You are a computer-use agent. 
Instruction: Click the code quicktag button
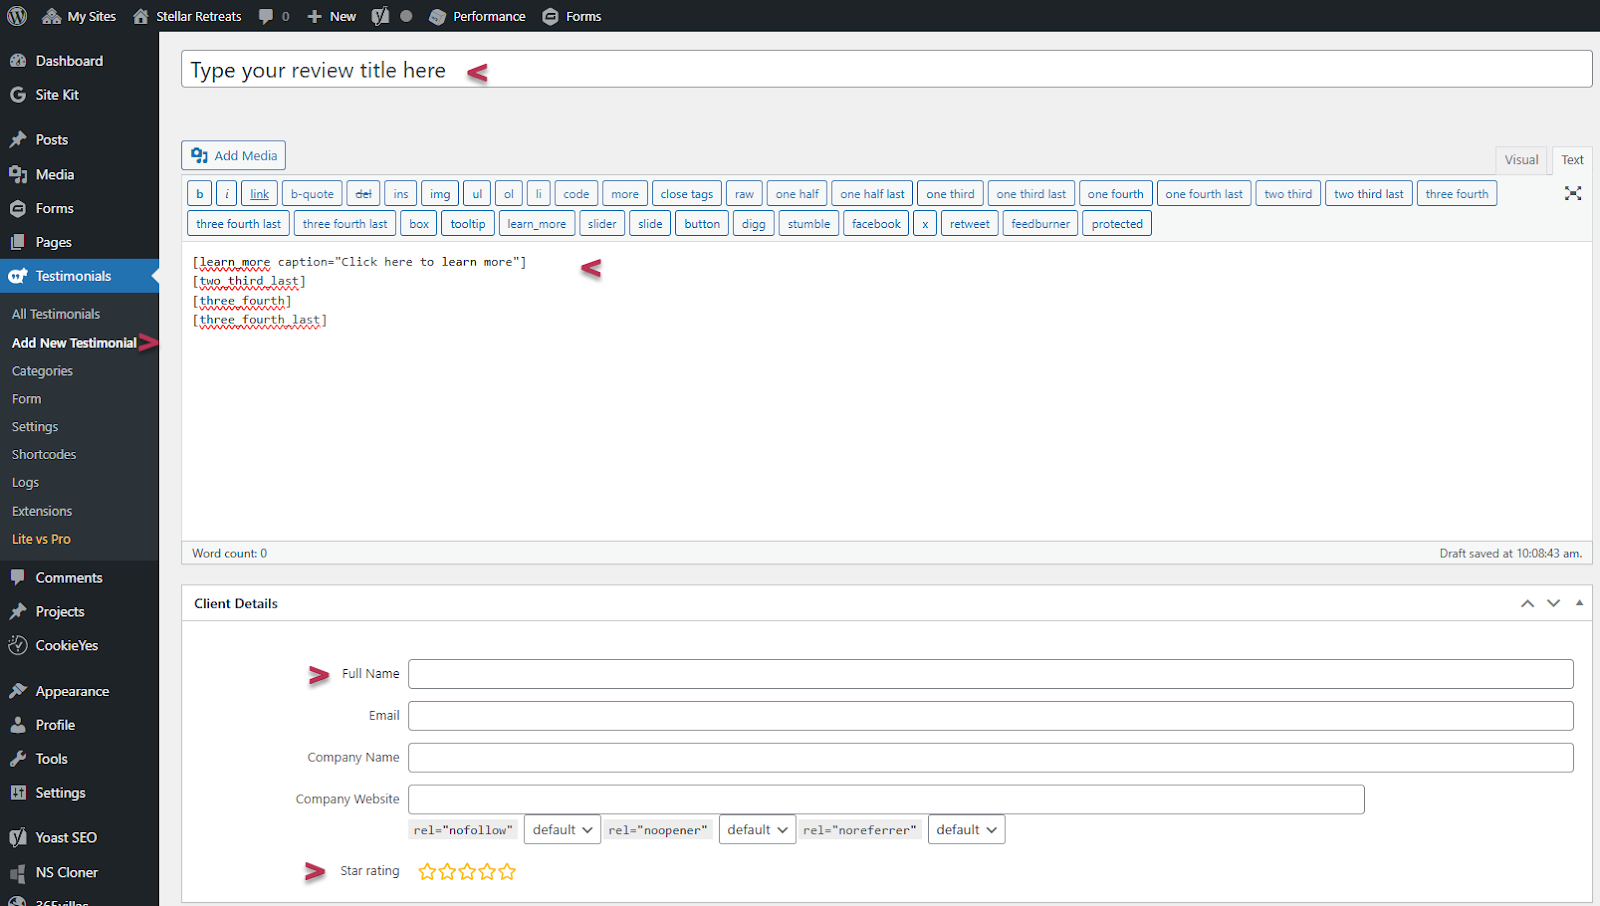tap(576, 194)
